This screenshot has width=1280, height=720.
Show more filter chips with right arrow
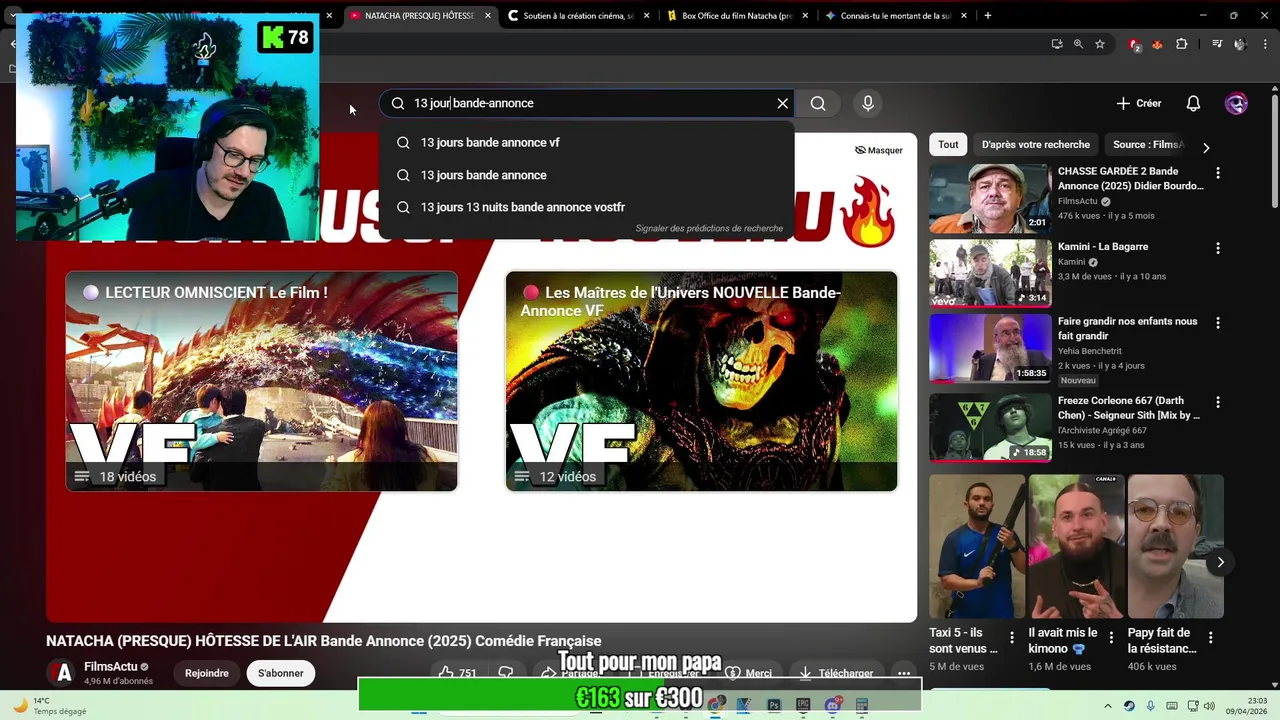(1206, 147)
